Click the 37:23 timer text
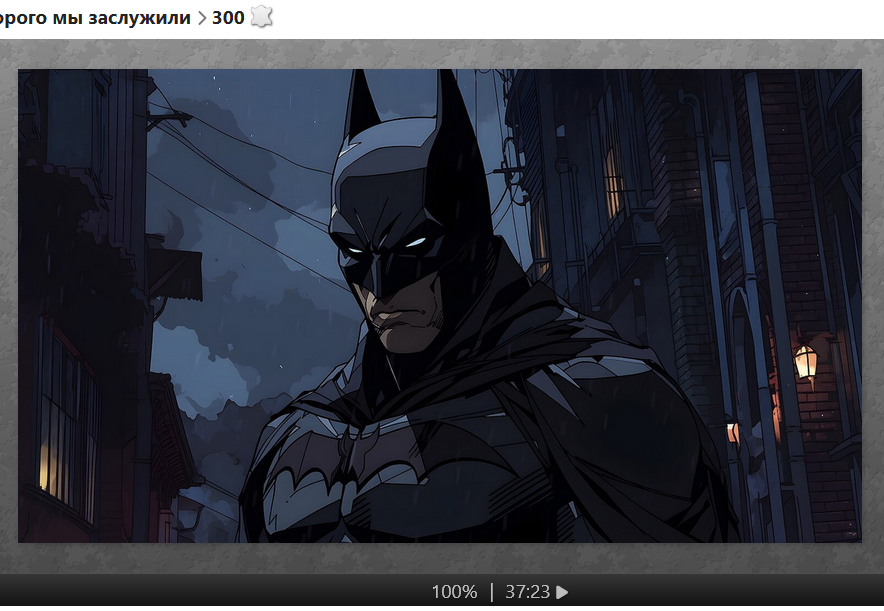The width and height of the screenshot is (884, 611). point(527,592)
